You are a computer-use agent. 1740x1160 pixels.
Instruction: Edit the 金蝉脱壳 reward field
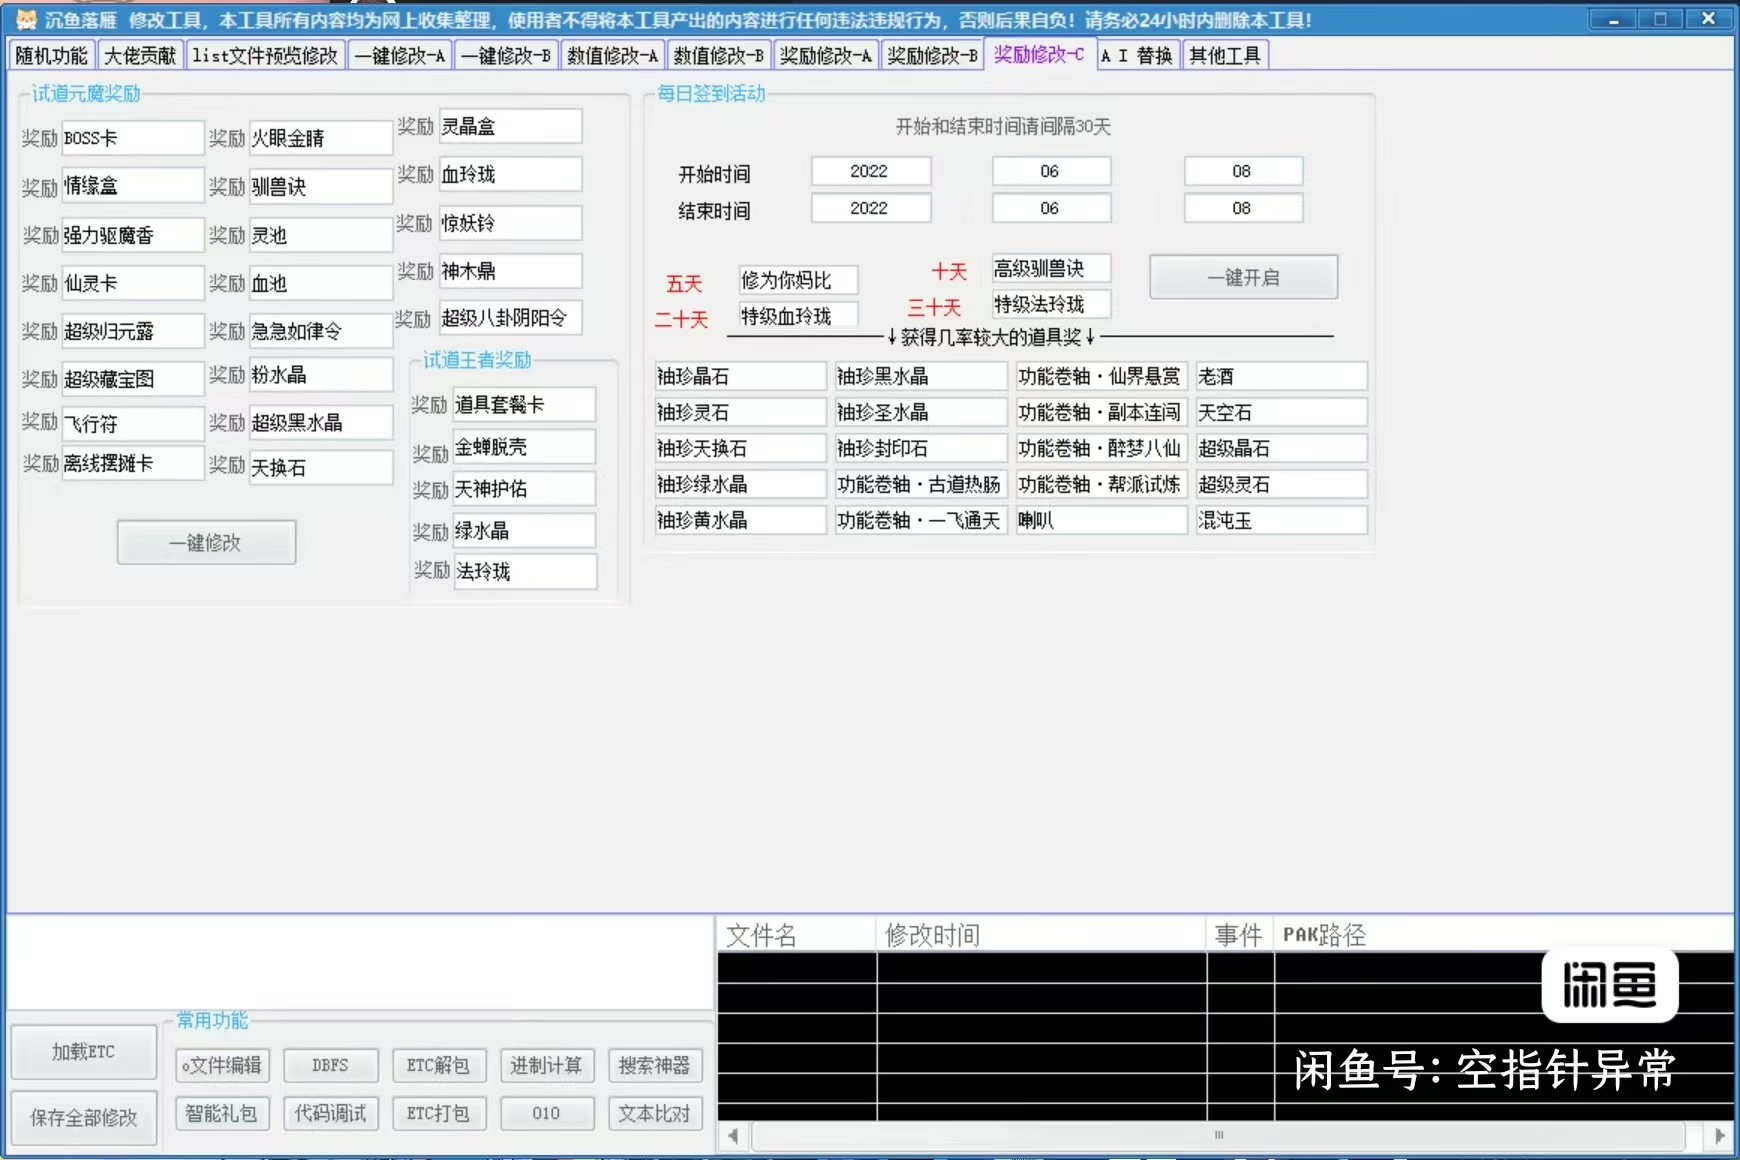[524, 447]
